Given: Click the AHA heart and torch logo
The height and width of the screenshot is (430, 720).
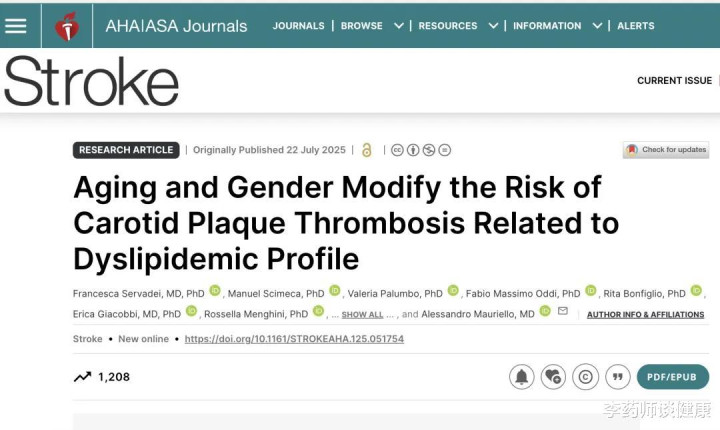Looking at the screenshot, I should point(67,26).
